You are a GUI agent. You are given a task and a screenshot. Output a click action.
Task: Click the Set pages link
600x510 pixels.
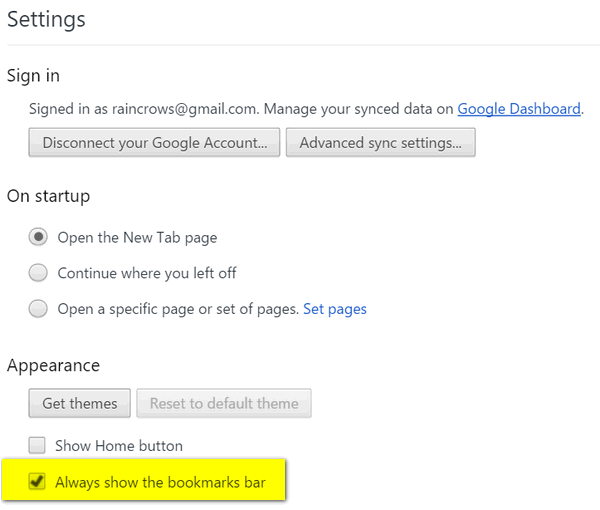click(x=335, y=309)
